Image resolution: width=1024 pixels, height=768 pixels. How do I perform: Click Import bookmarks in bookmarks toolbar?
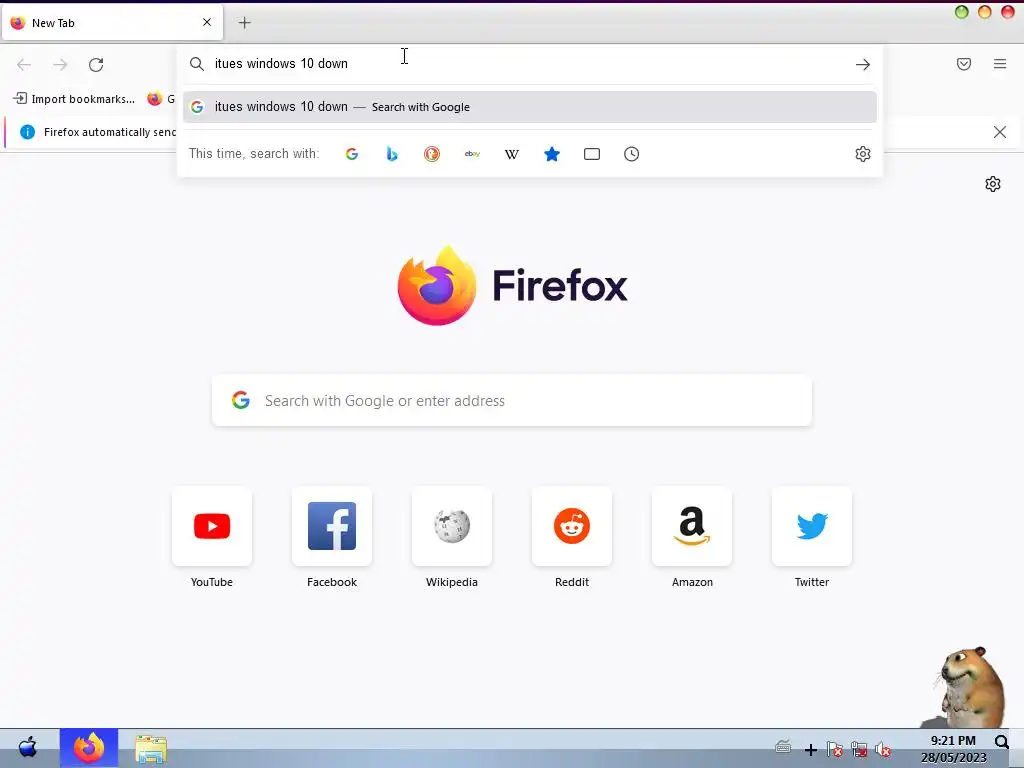point(74,99)
